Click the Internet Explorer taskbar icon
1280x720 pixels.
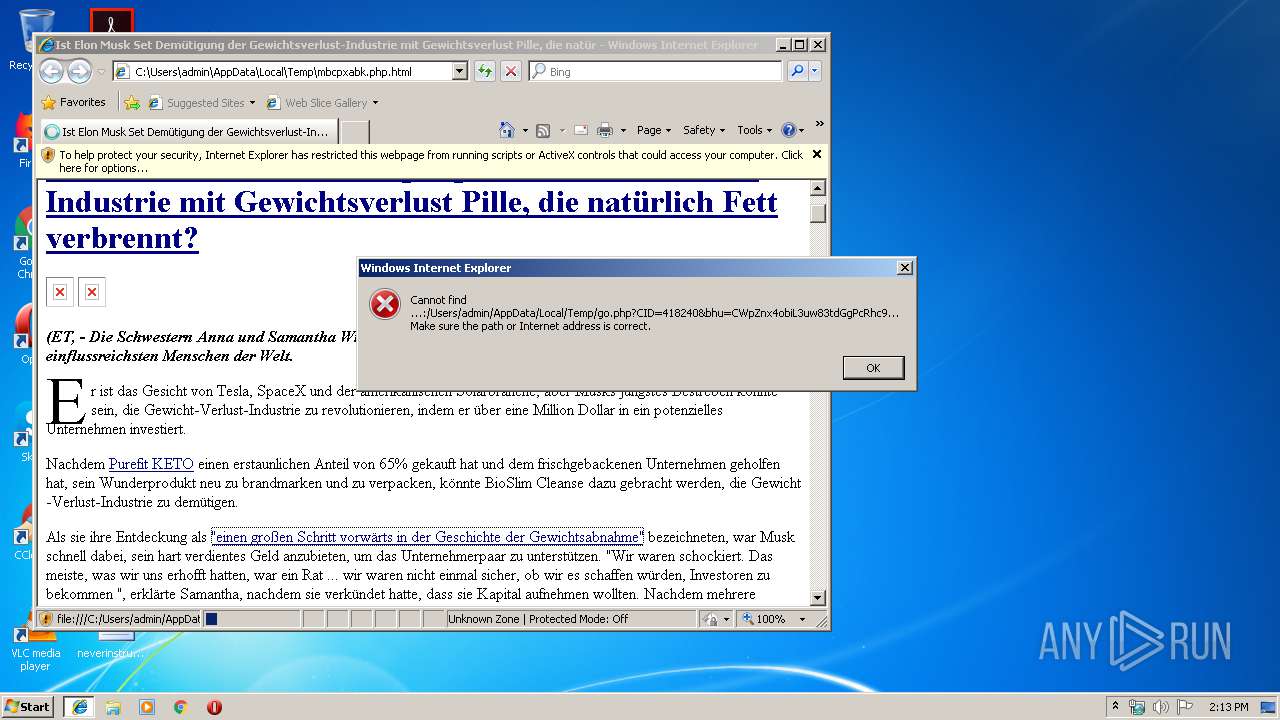(x=79, y=706)
